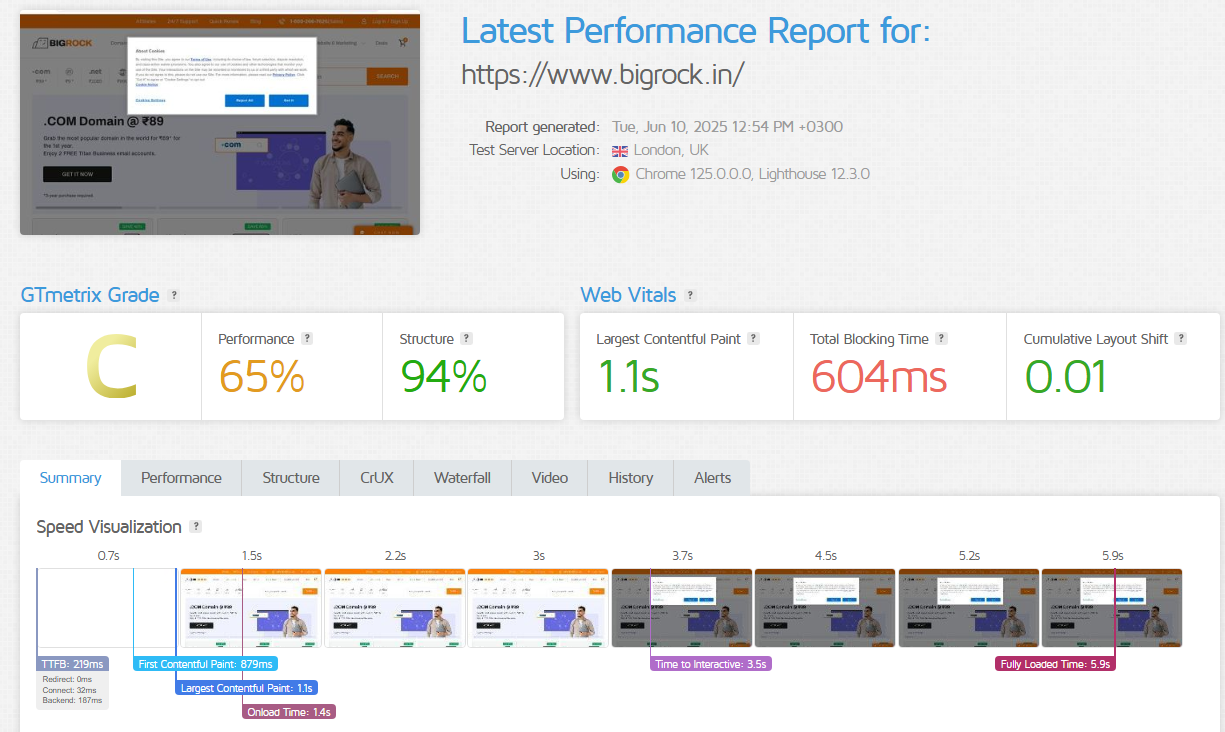Click Fully Loaded Time 5.9s marker
The width and height of the screenshot is (1225, 732).
click(x=1056, y=664)
